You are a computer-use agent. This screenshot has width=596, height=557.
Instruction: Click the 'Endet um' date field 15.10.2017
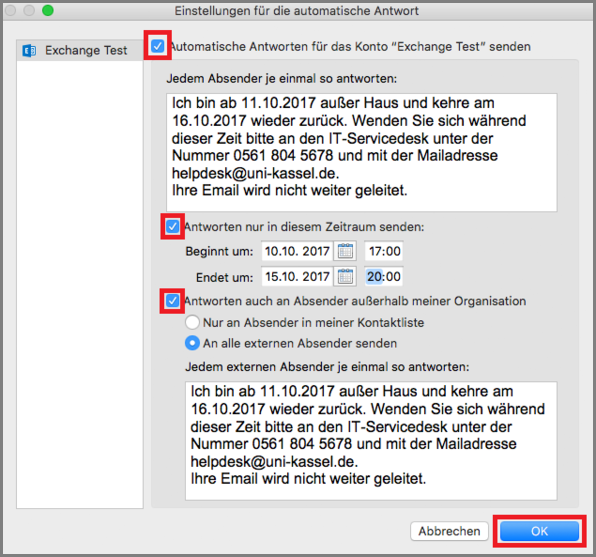click(297, 276)
